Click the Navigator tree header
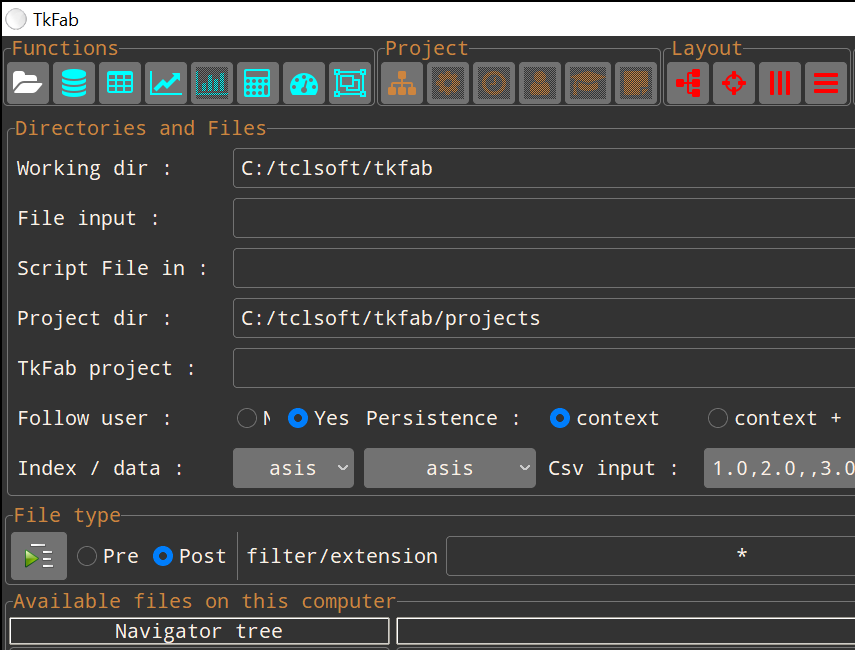This screenshot has height=650, width=855. [x=198, y=631]
